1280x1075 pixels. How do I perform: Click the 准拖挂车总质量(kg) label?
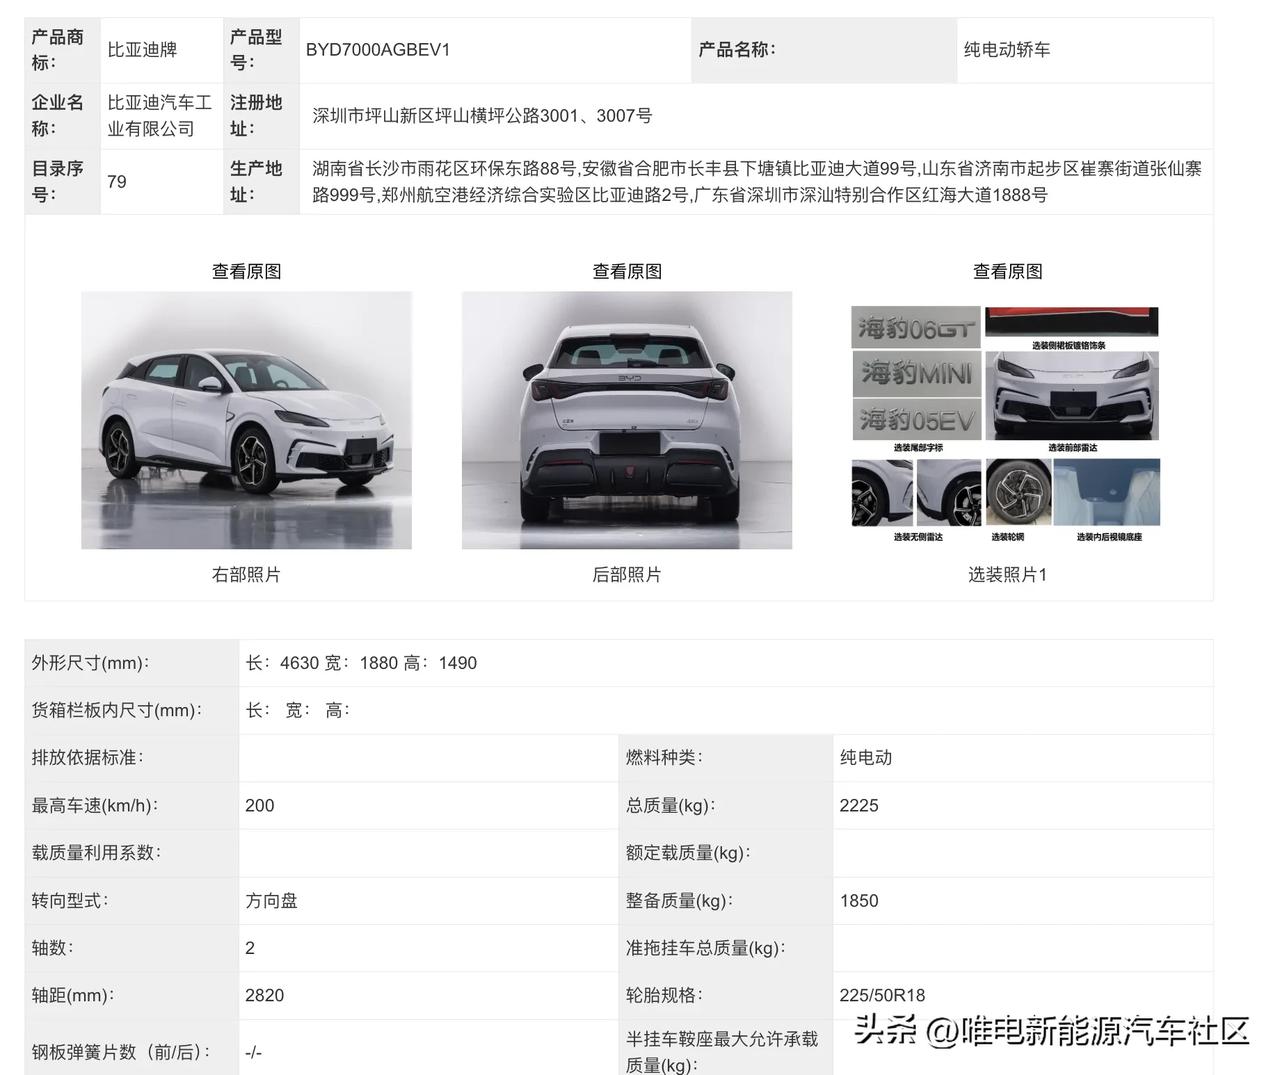pos(705,947)
